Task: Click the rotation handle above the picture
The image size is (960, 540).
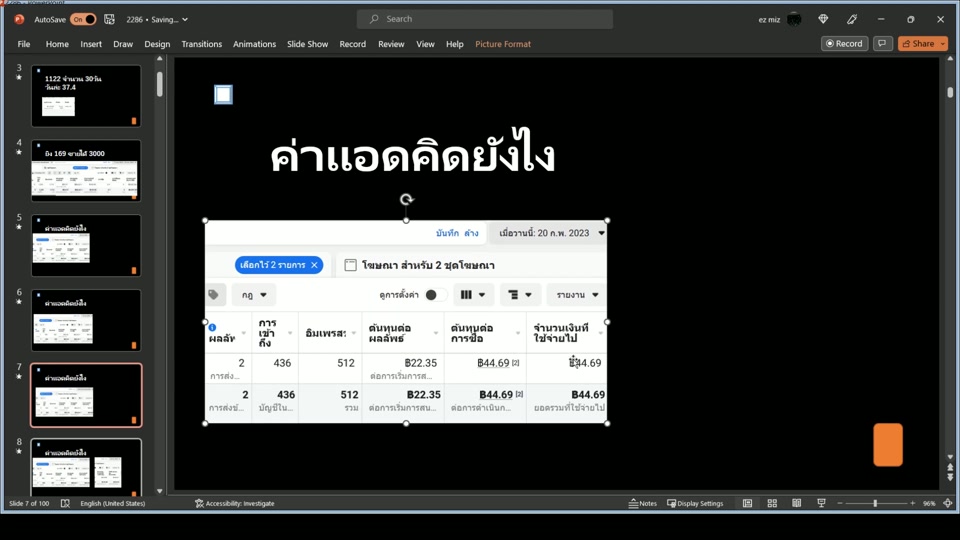Action: click(x=407, y=200)
